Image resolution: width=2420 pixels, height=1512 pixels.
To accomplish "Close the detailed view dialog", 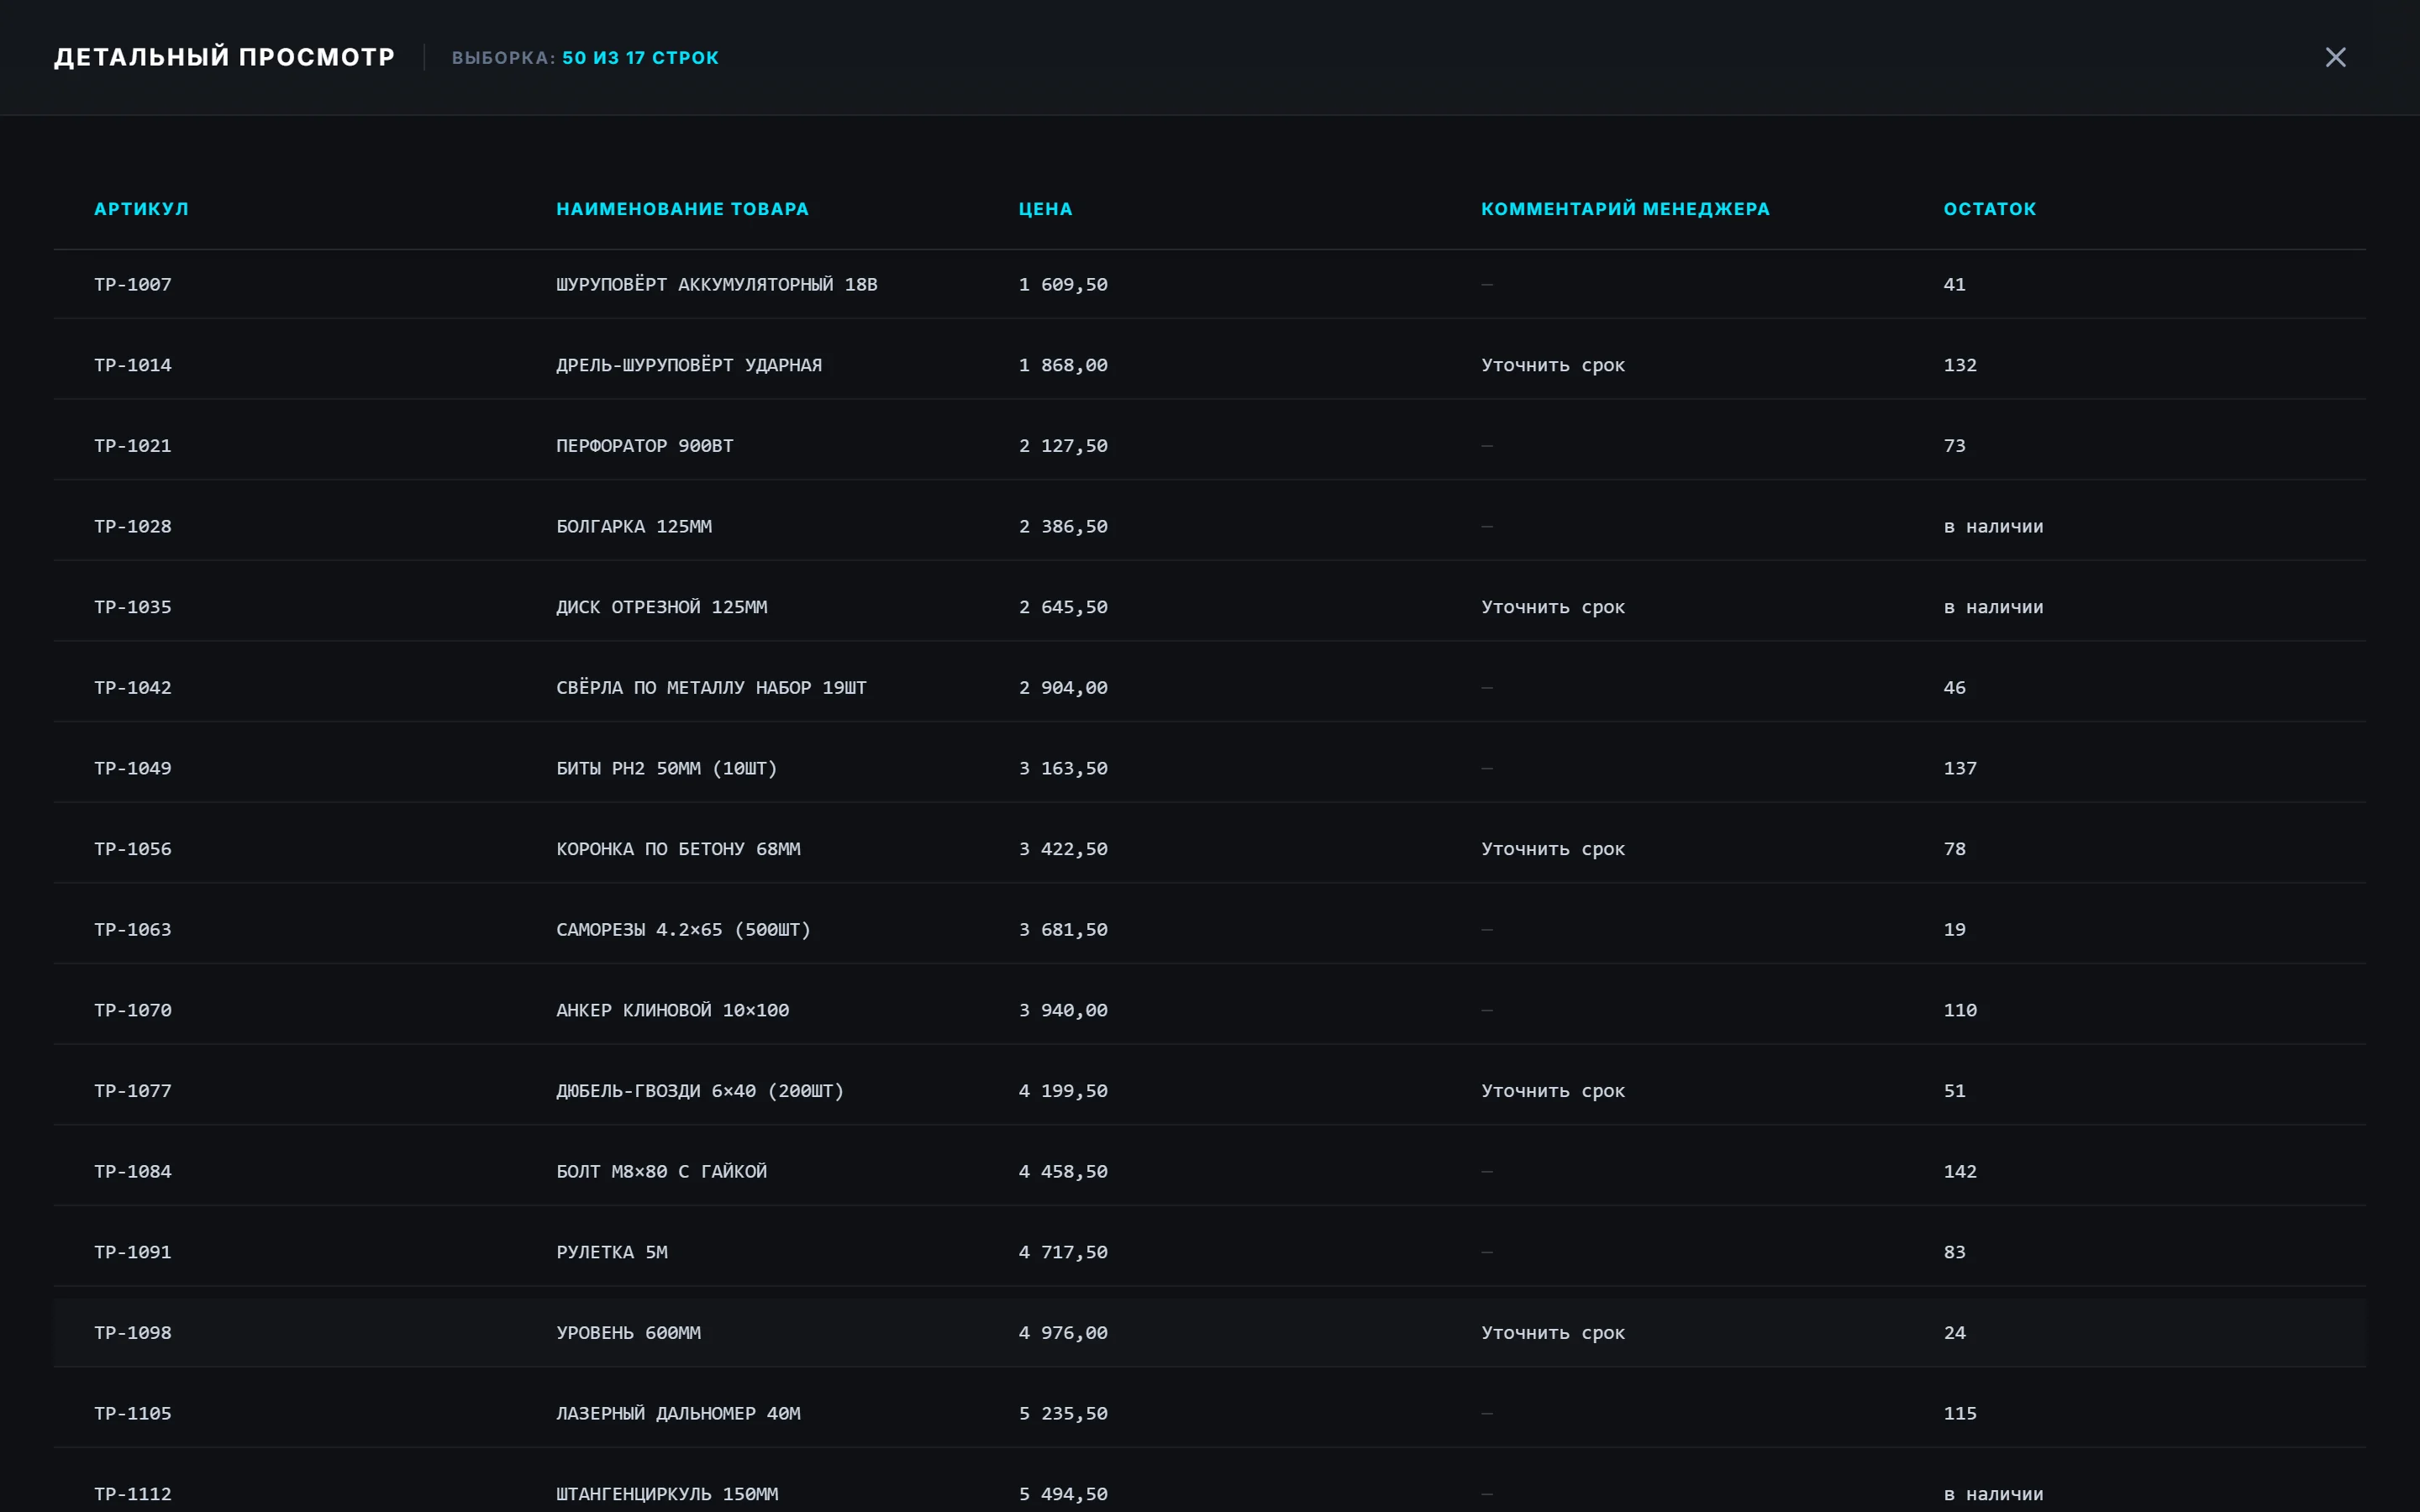I will click(2335, 57).
